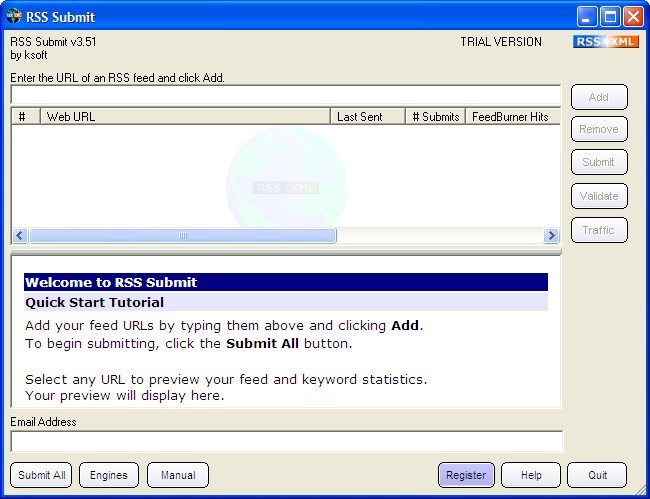The image size is (650, 499).
Task: Click the Quick Start Tutorial heading
Action: [95, 302]
